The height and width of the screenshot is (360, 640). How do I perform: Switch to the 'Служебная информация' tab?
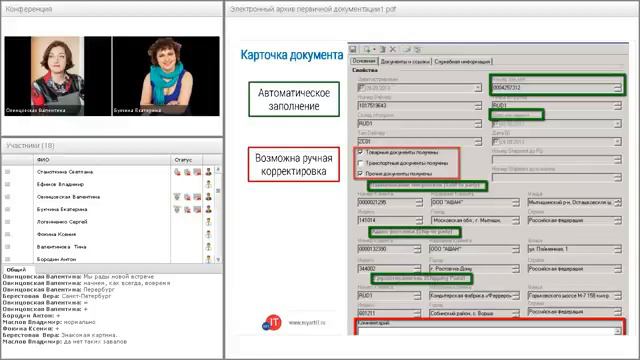(x=462, y=62)
